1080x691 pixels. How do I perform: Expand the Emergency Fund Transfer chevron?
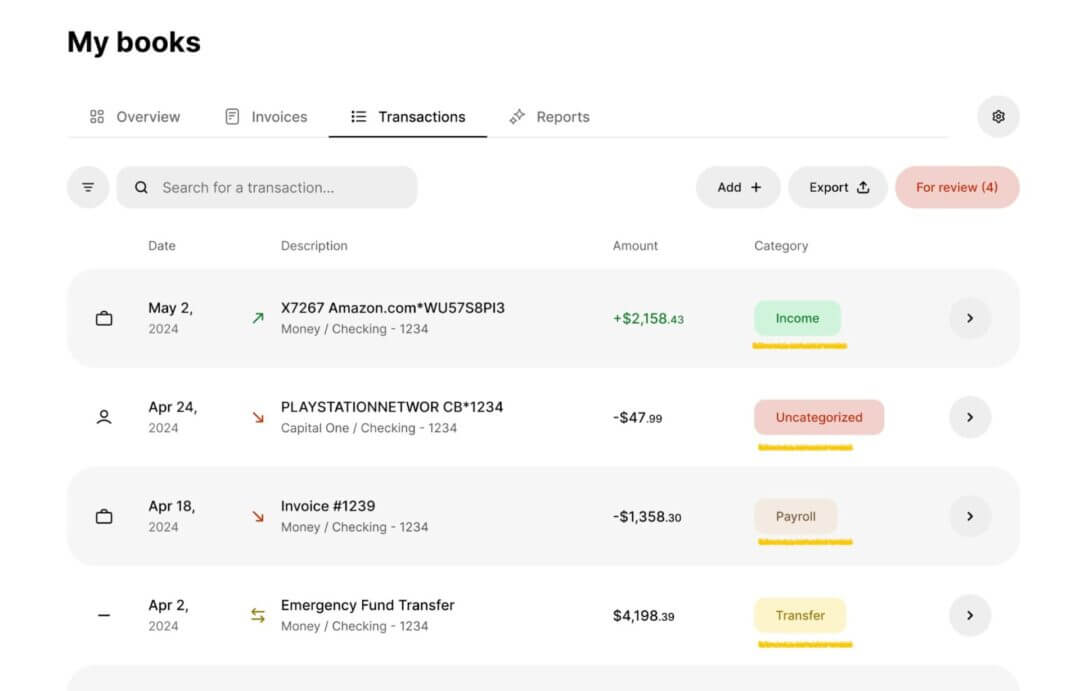tap(970, 615)
